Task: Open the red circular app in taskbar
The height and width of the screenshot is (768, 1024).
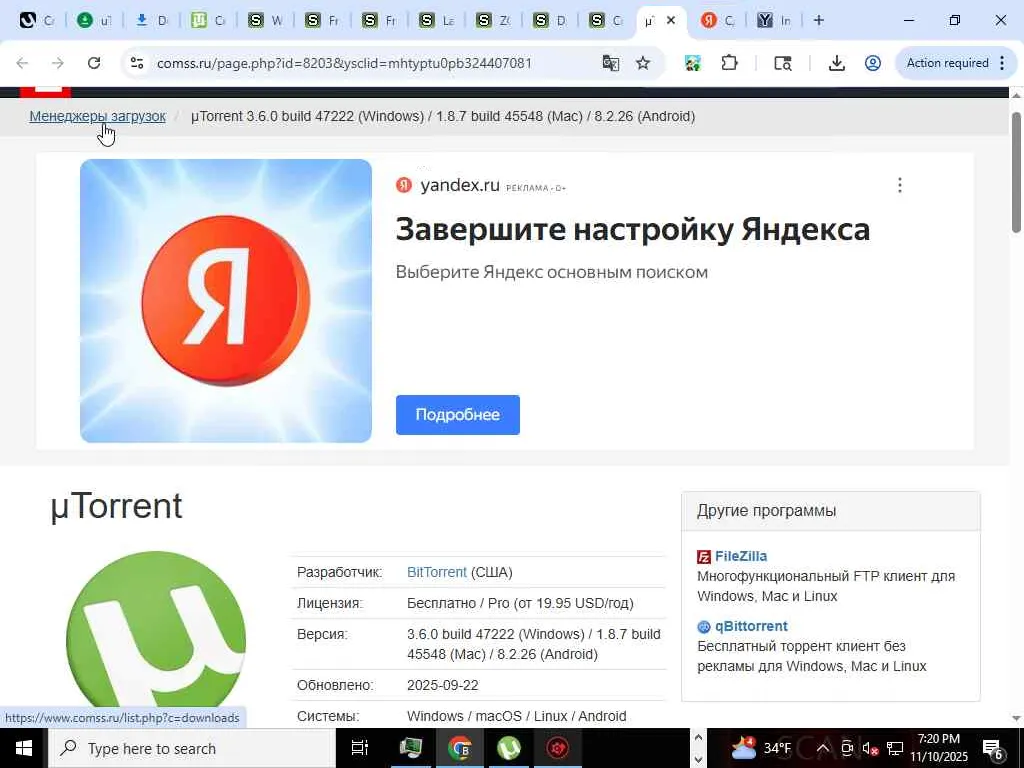Action: click(558, 748)
